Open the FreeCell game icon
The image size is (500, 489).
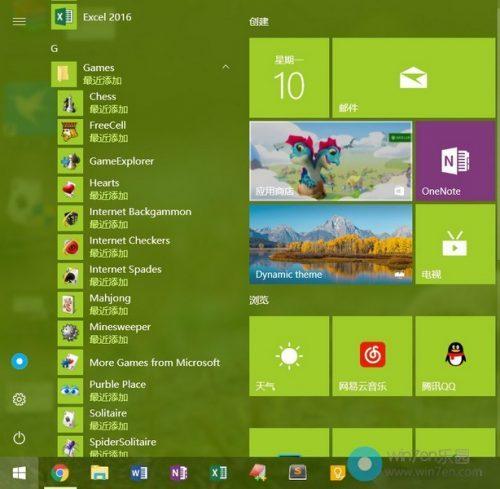(x=70, y=132)
